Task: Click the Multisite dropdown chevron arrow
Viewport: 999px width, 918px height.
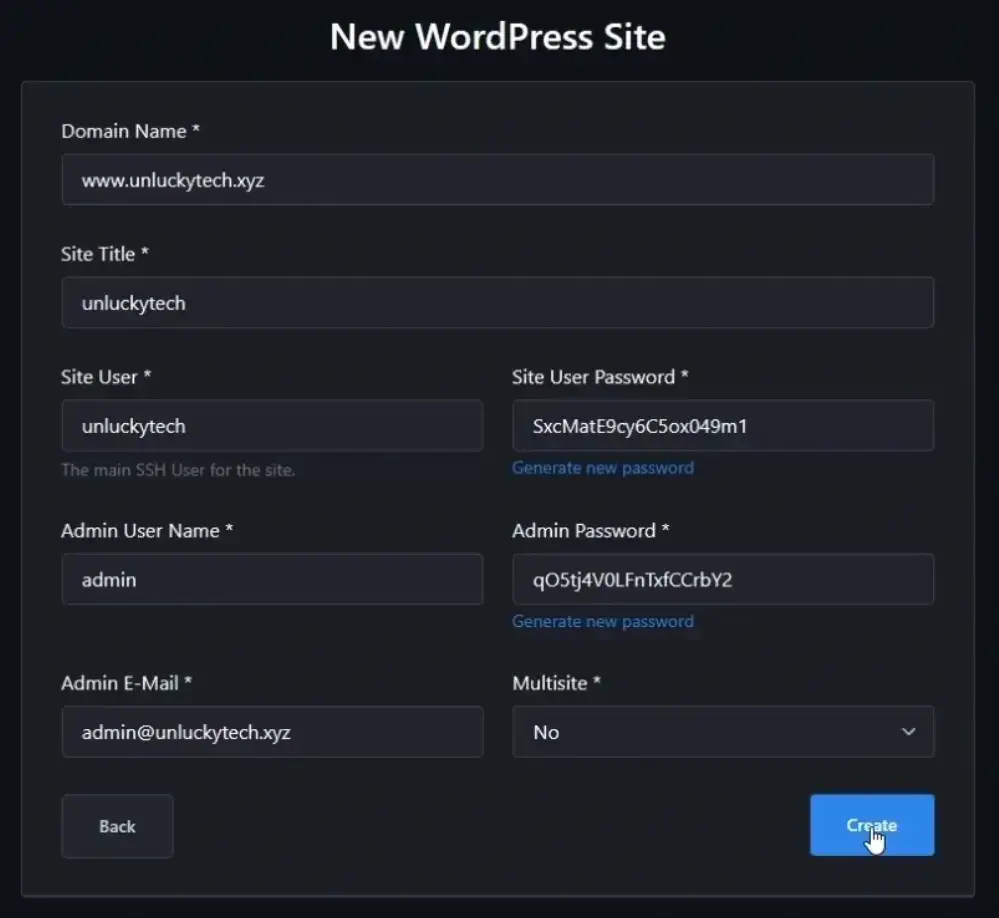Action: pyautogui.click(x=908, y=732)
